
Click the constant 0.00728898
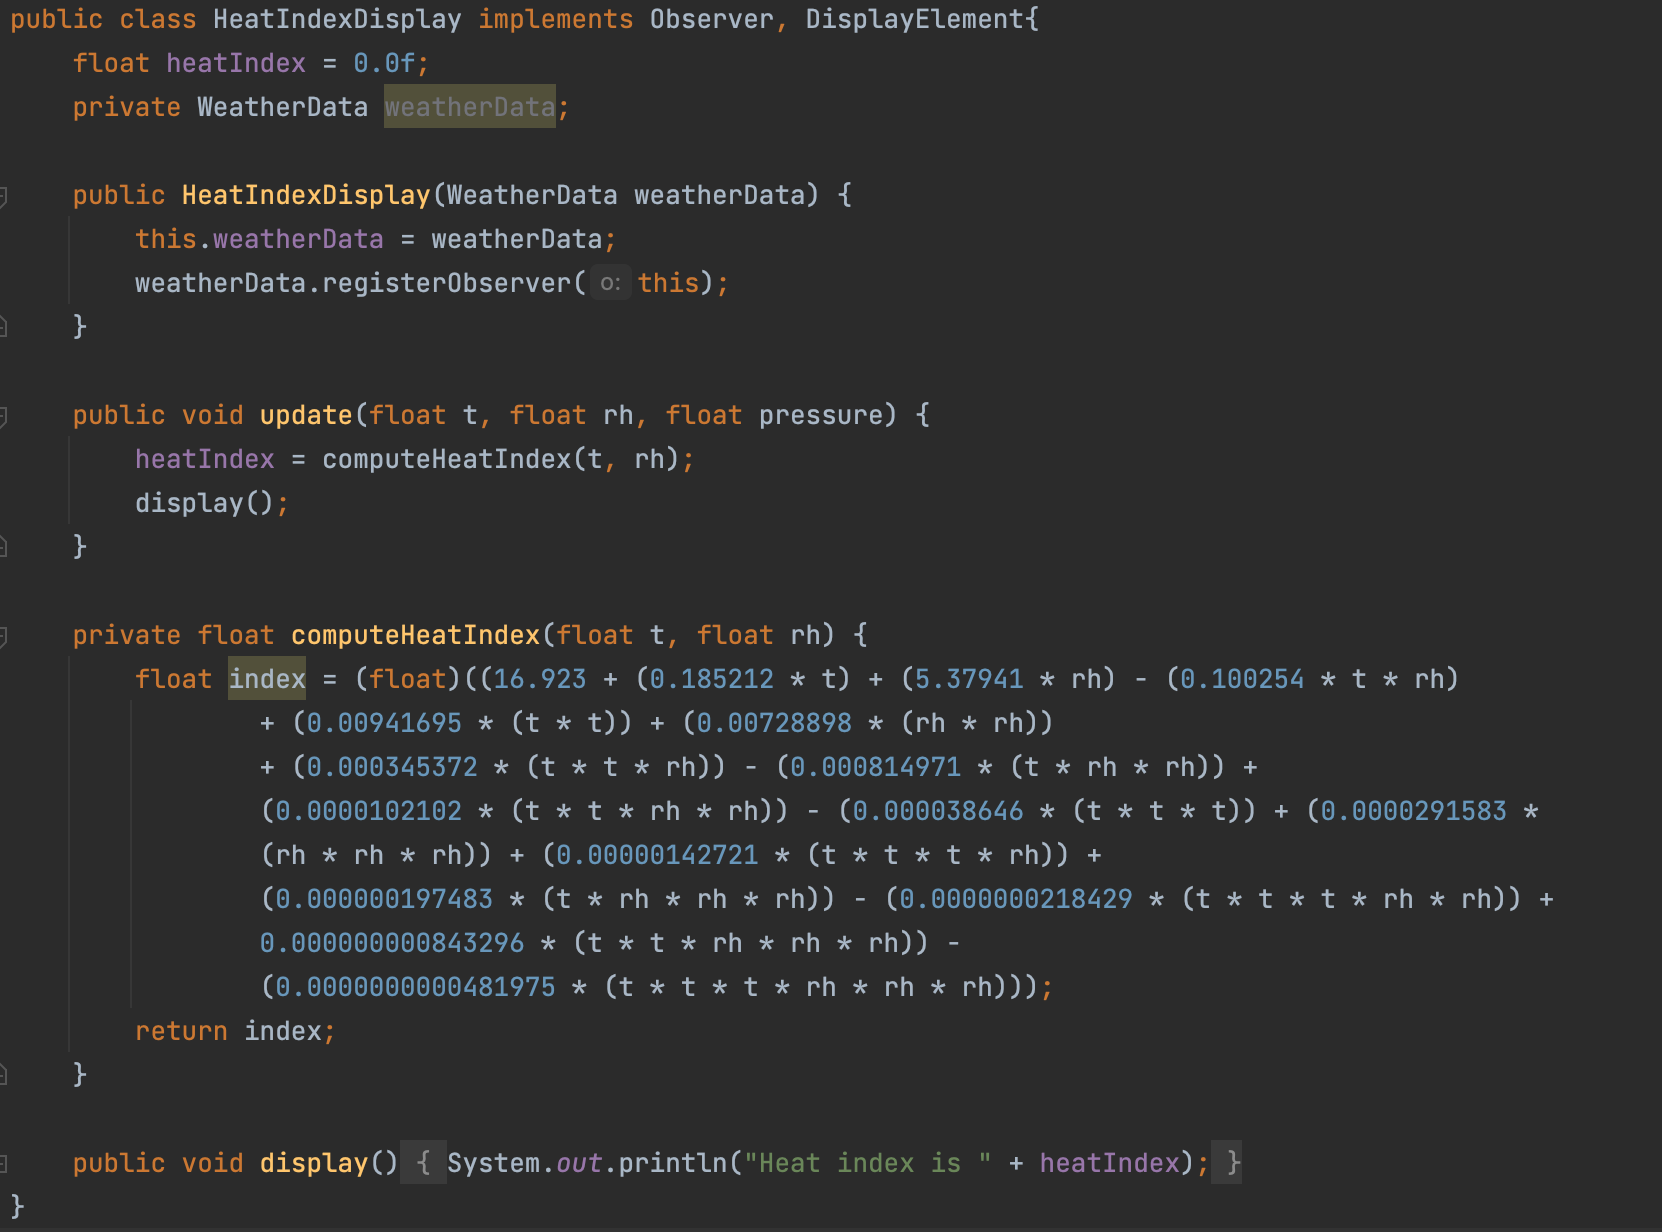[x=774, y=723]
